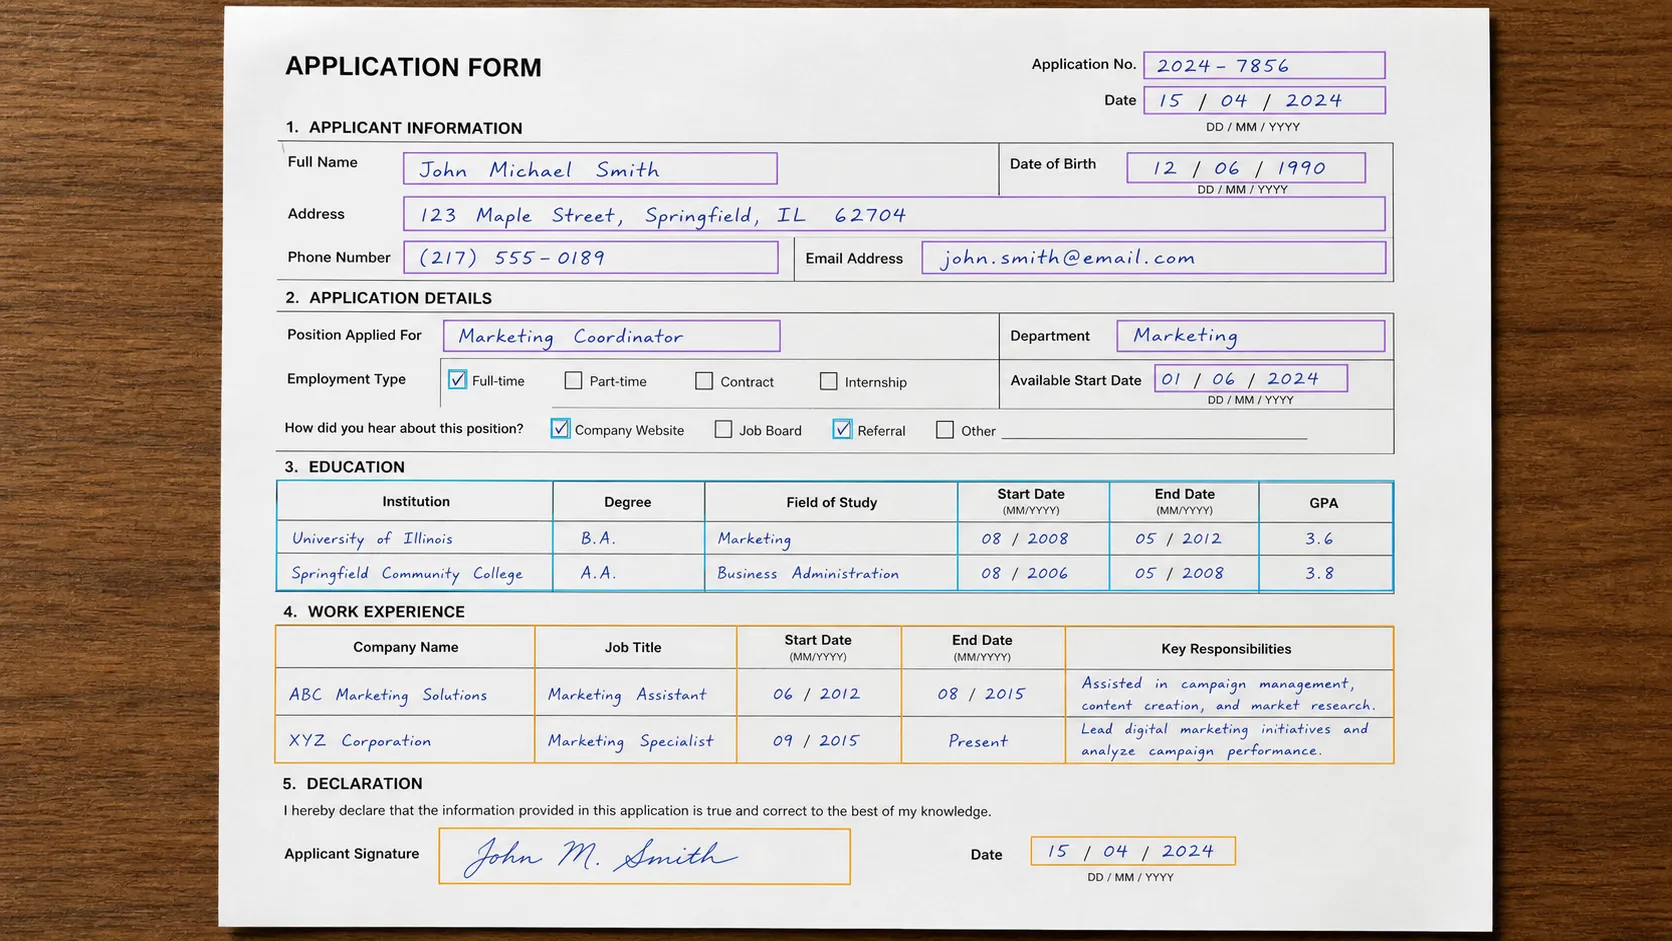This screenshot has height=941, width=1672.
Task: Select the Available Start Date field
Action: click(1251, 378)
